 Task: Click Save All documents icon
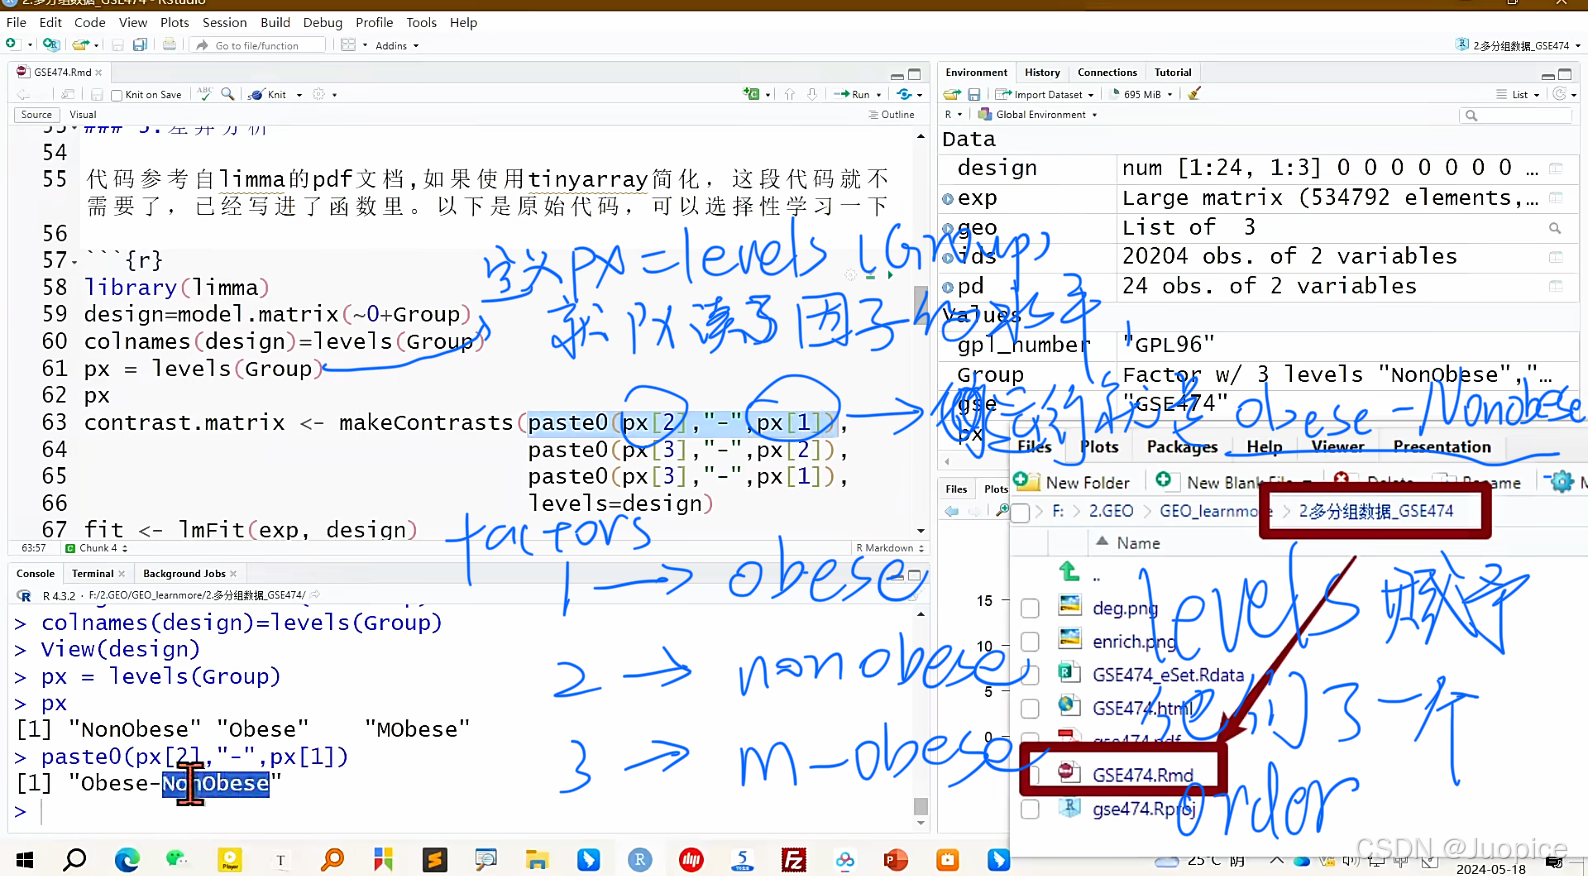[x=140, y=44]
